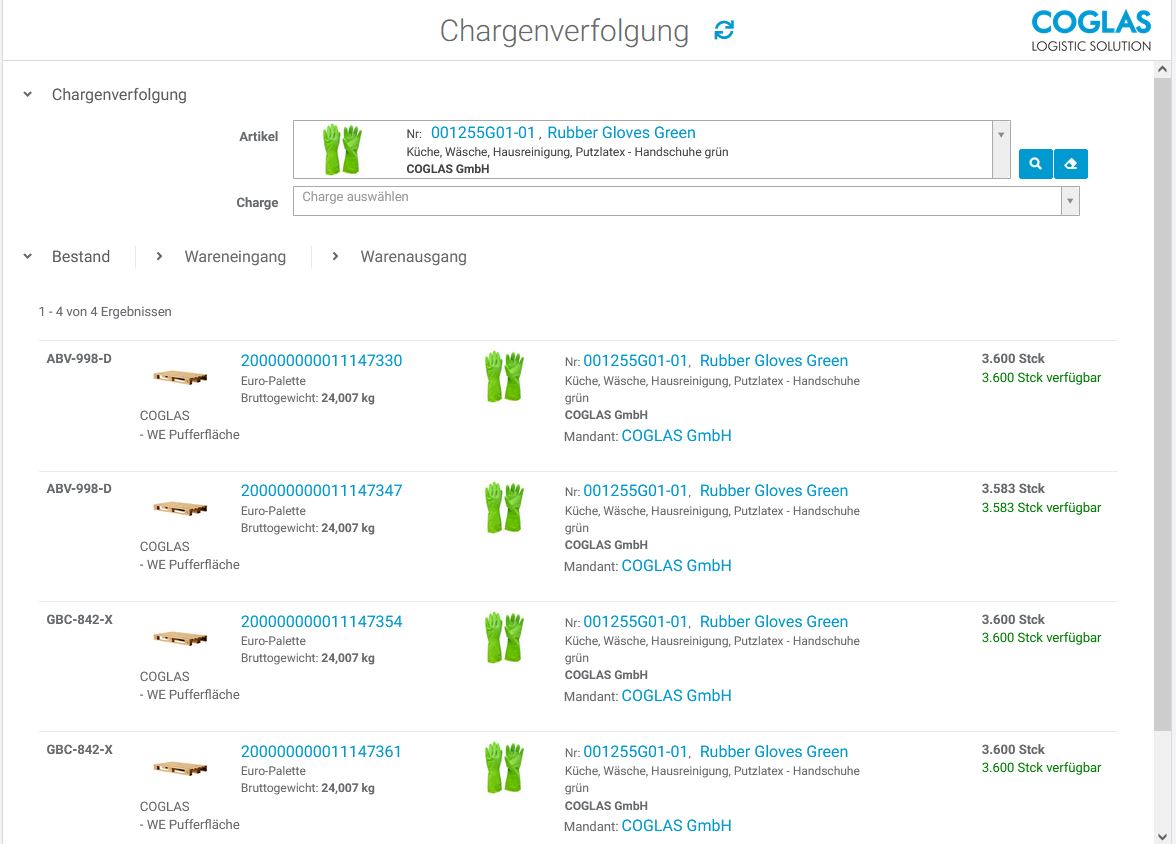The height and width of the screenshot is (844, 1176).
Task: Expand the Warenausgang section
Action: tap(335, 257)
